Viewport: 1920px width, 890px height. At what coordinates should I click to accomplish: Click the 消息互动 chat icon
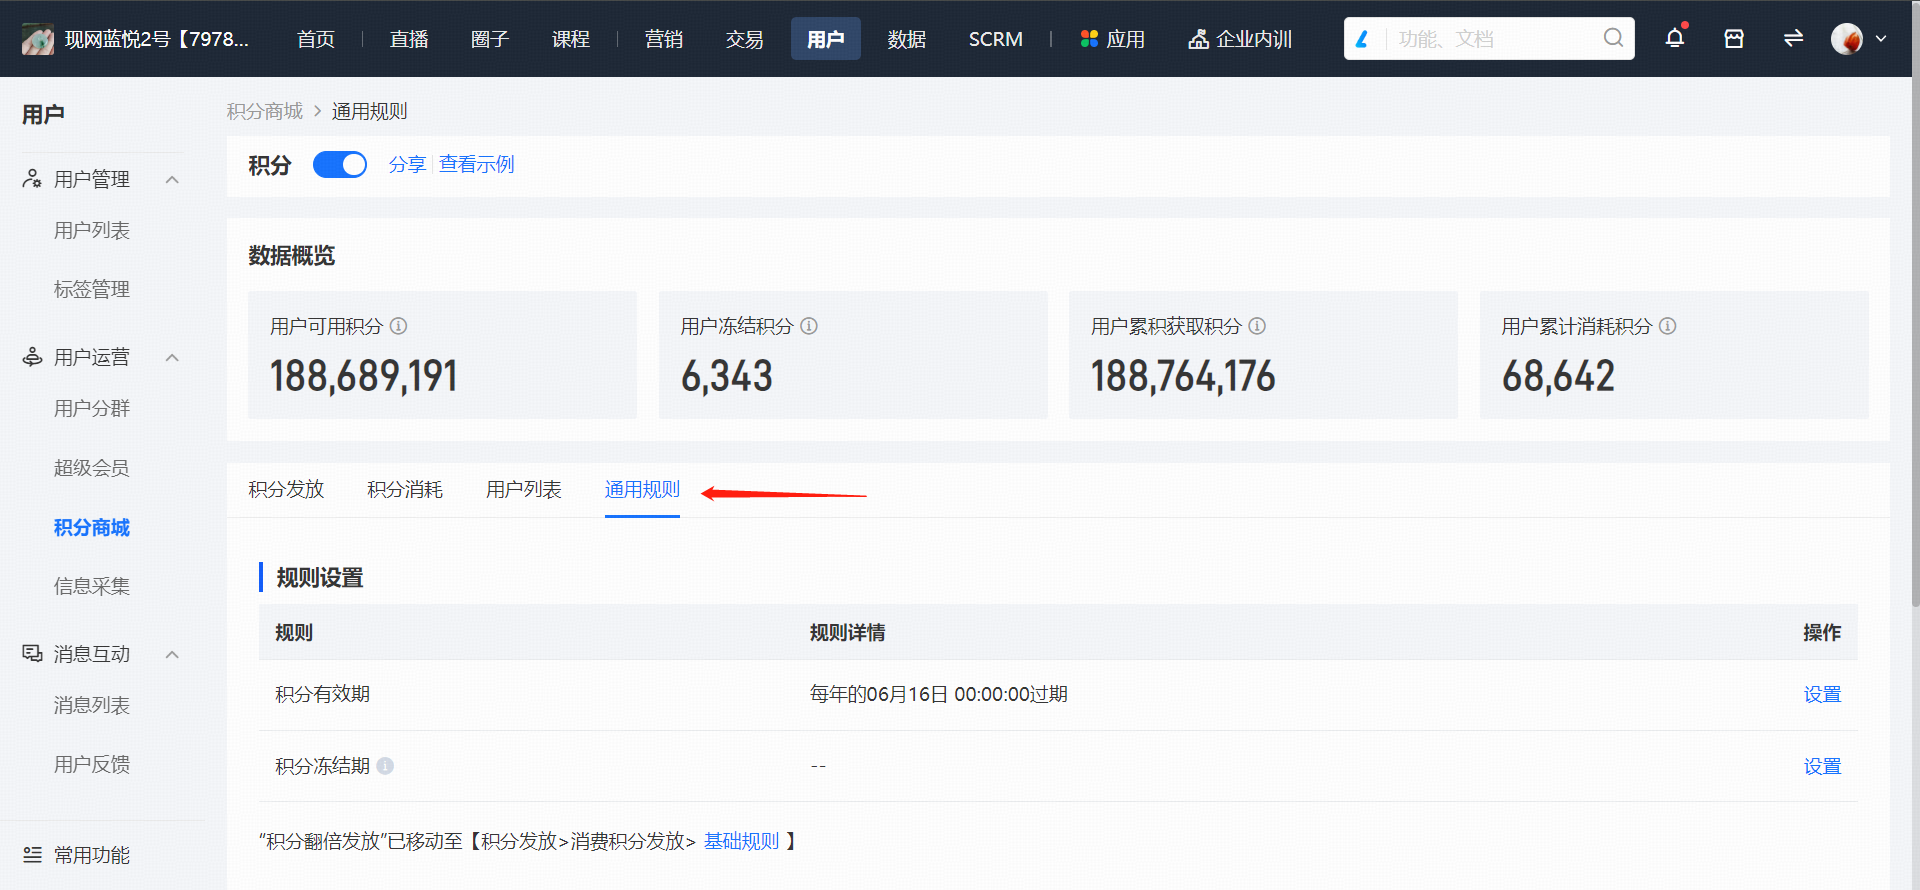(x=32, y=654)
